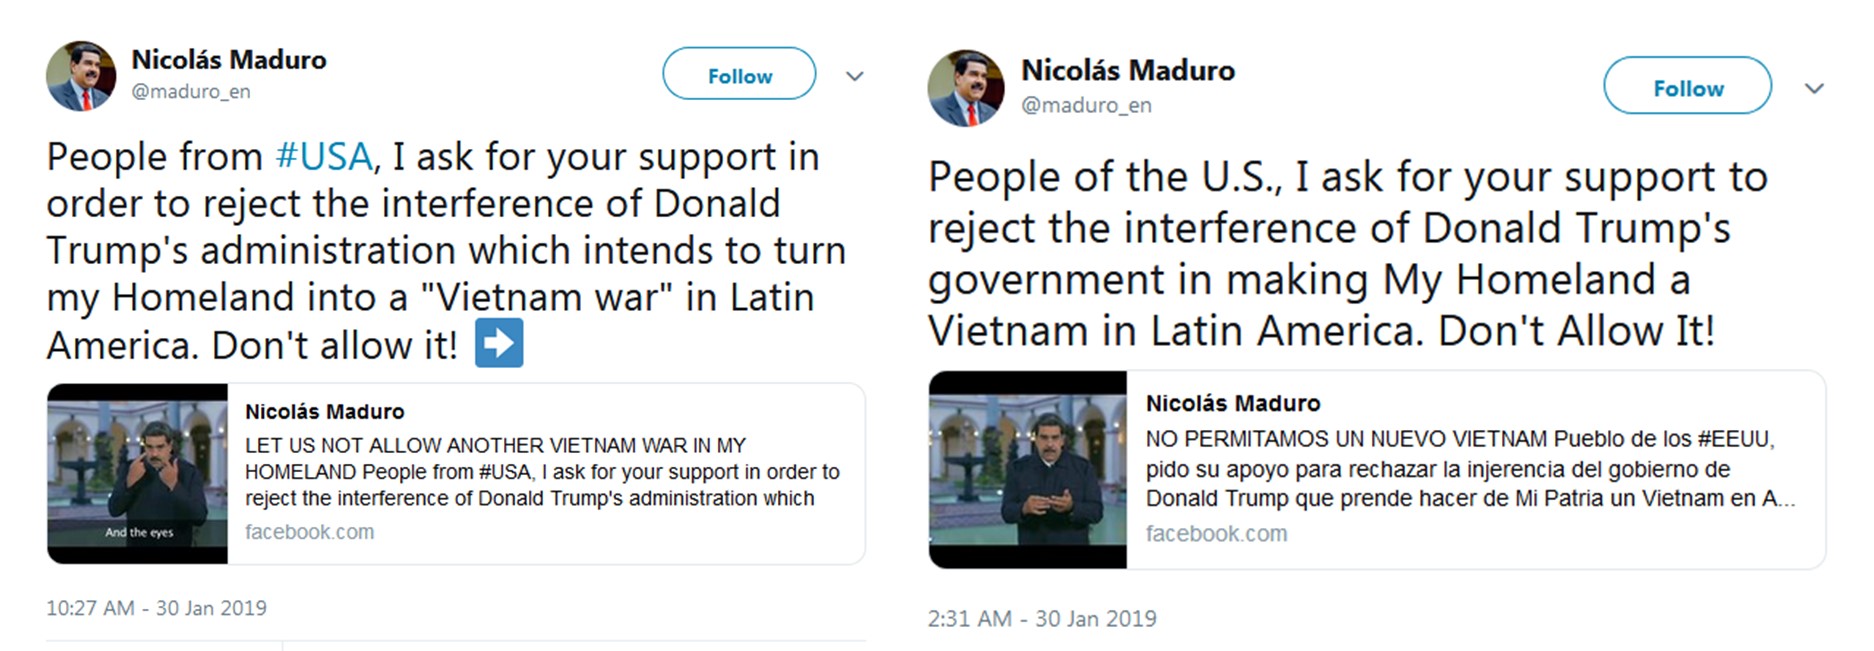Click Nicolás Maduro's profile picture on left tweet
Viewport: 1874px width, 651px height.
tap(83, 75)
